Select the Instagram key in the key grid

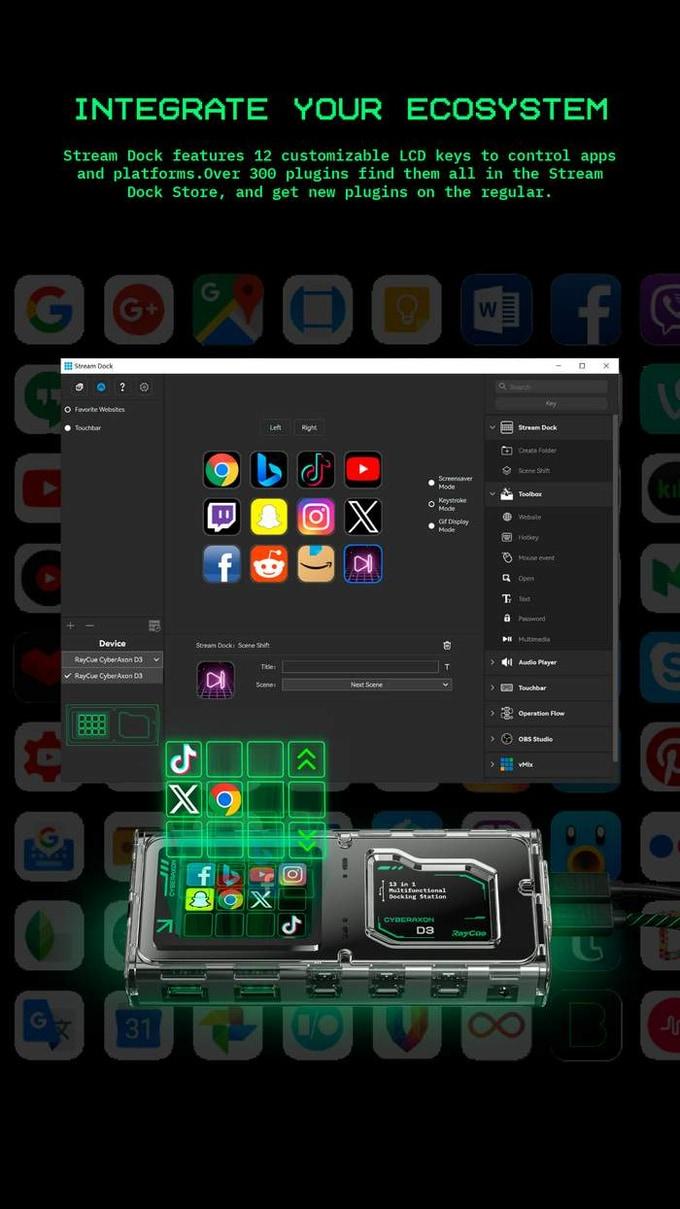(x=315, y=516)
